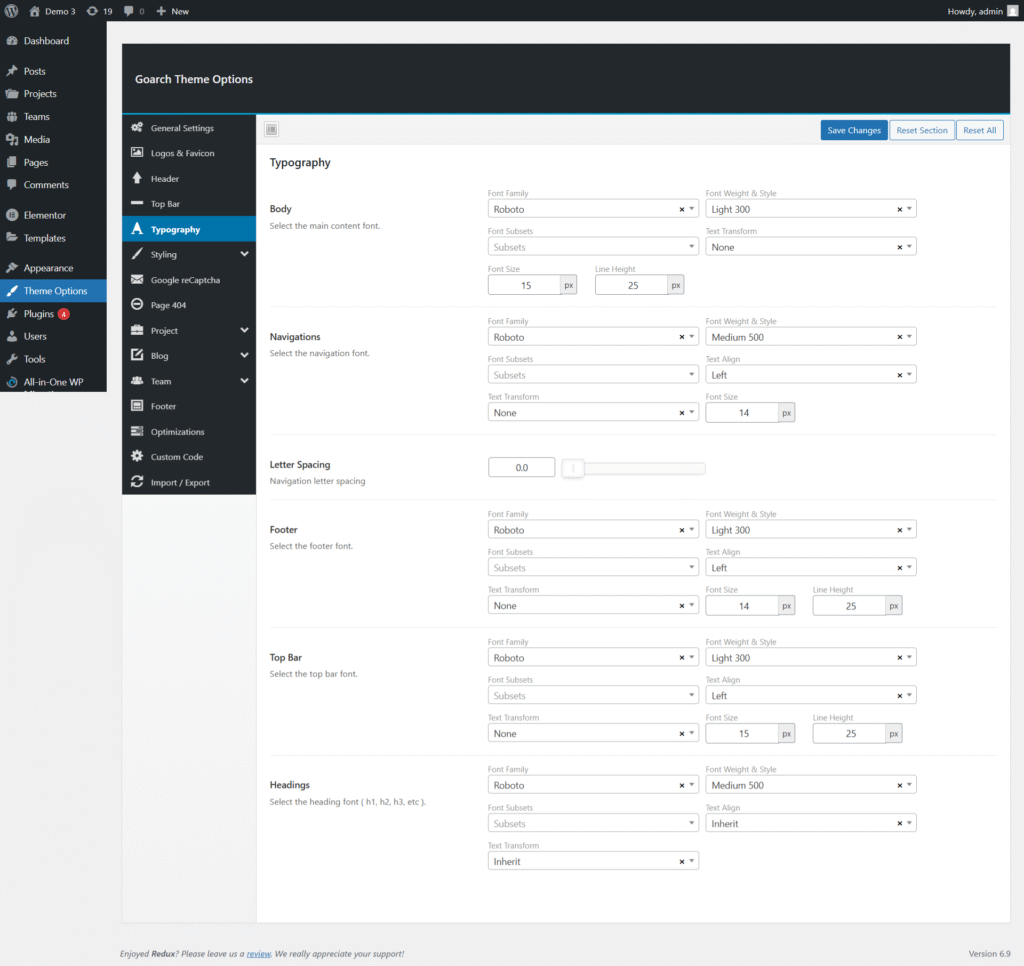This screenshot has height=966, width=1024.
Task: Click the Google reCaptcha envelope icon
Action: click(x=137, y=280)
